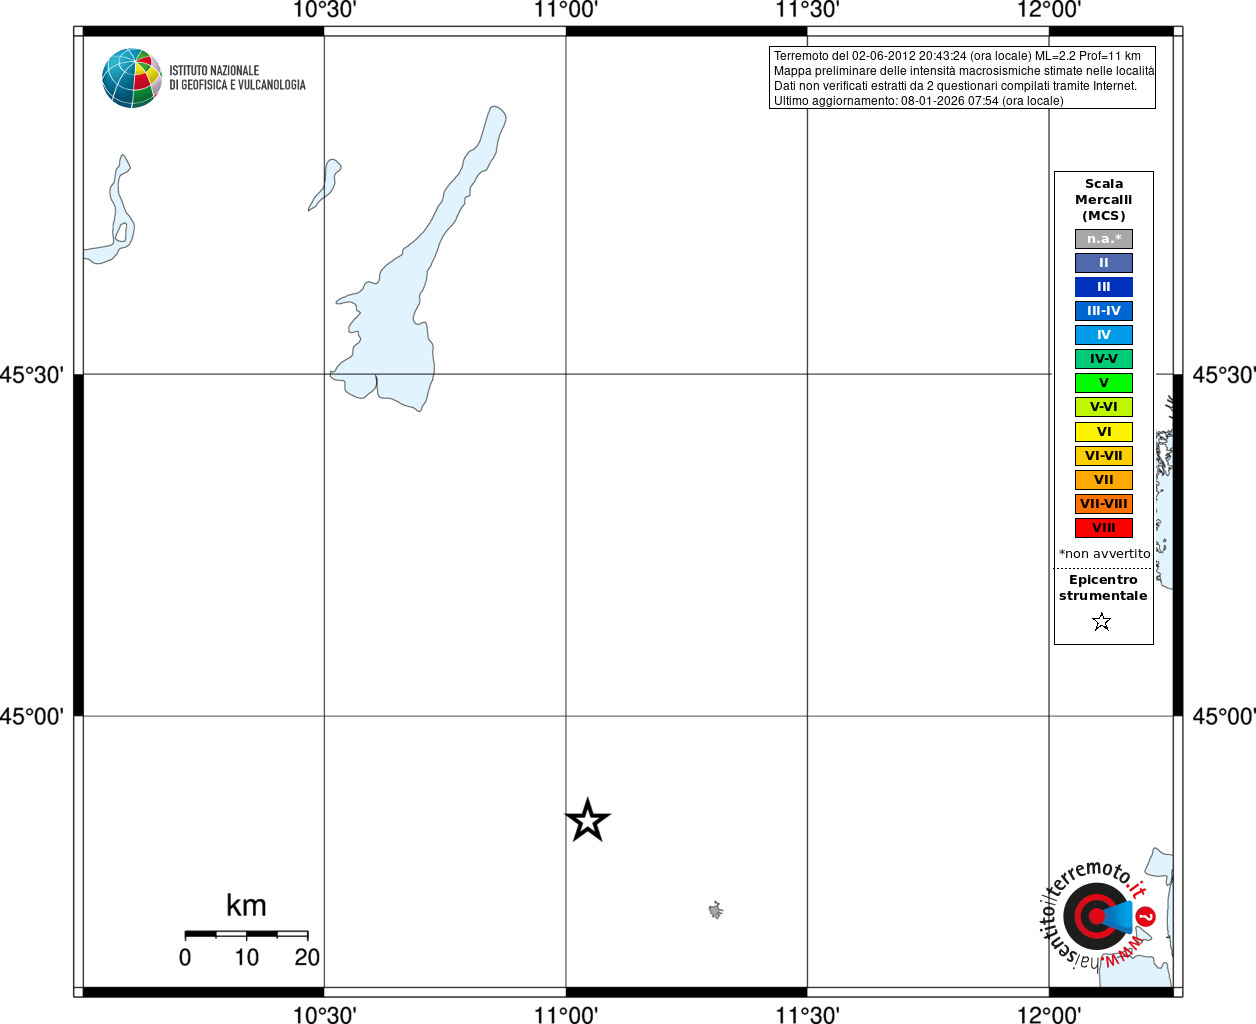
Task: Click the bottom 12°00' longitude label
Action: click(1049, 1015)
